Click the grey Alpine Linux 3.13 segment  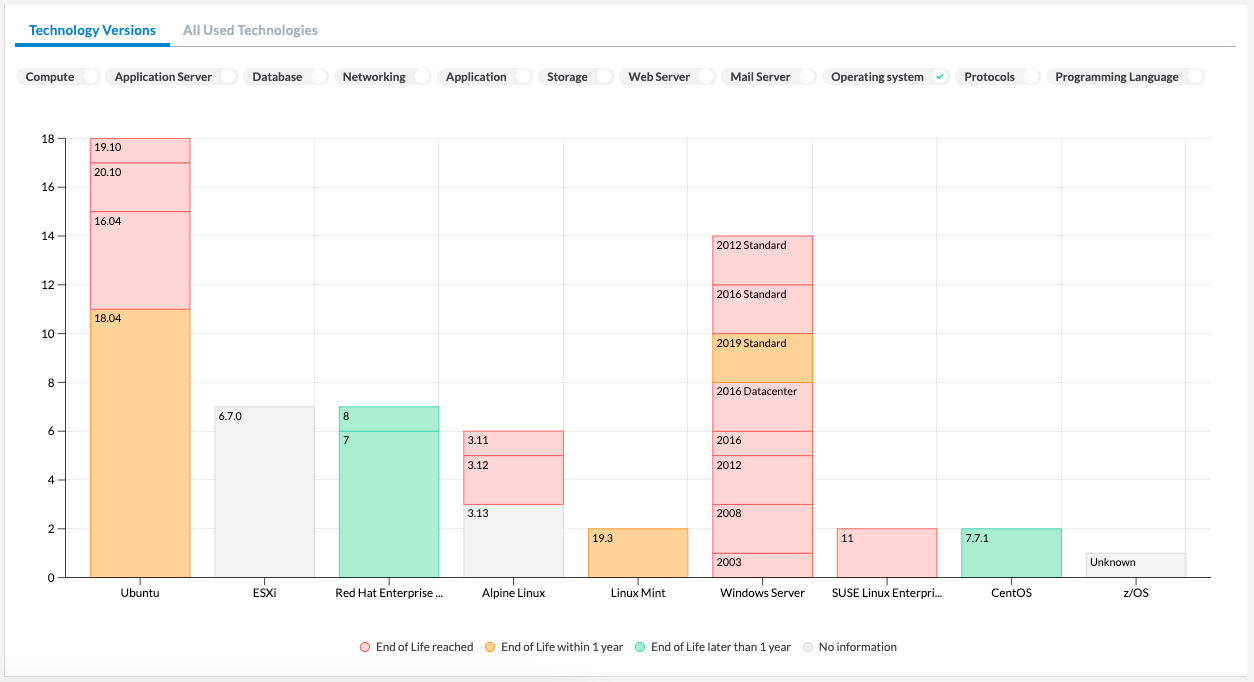pyautogui.click(x=513, y=541)
